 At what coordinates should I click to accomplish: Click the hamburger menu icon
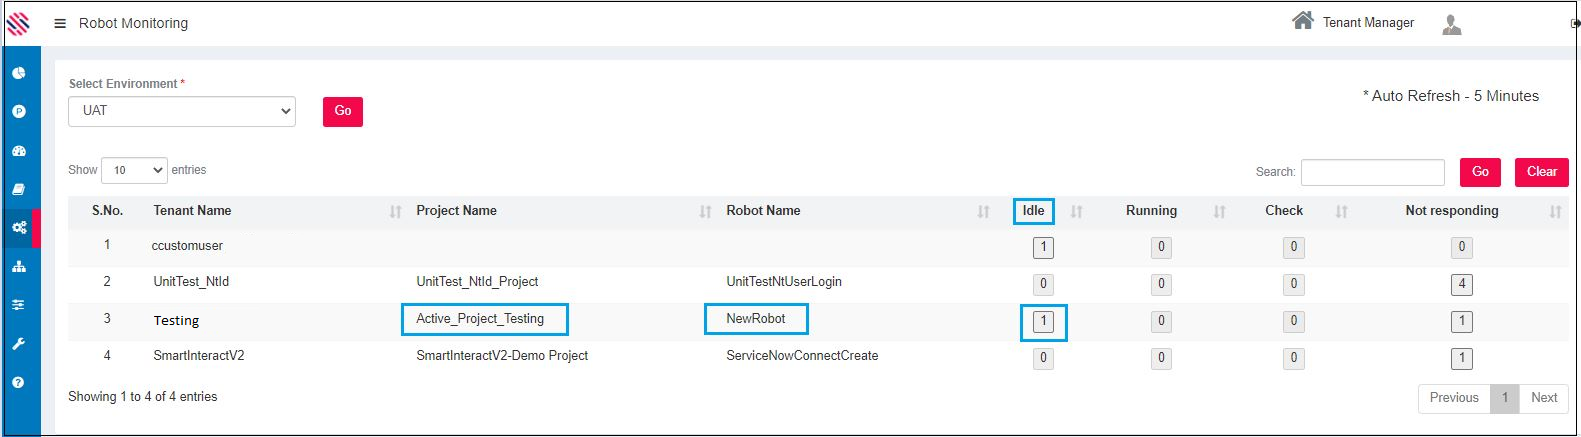60,23
